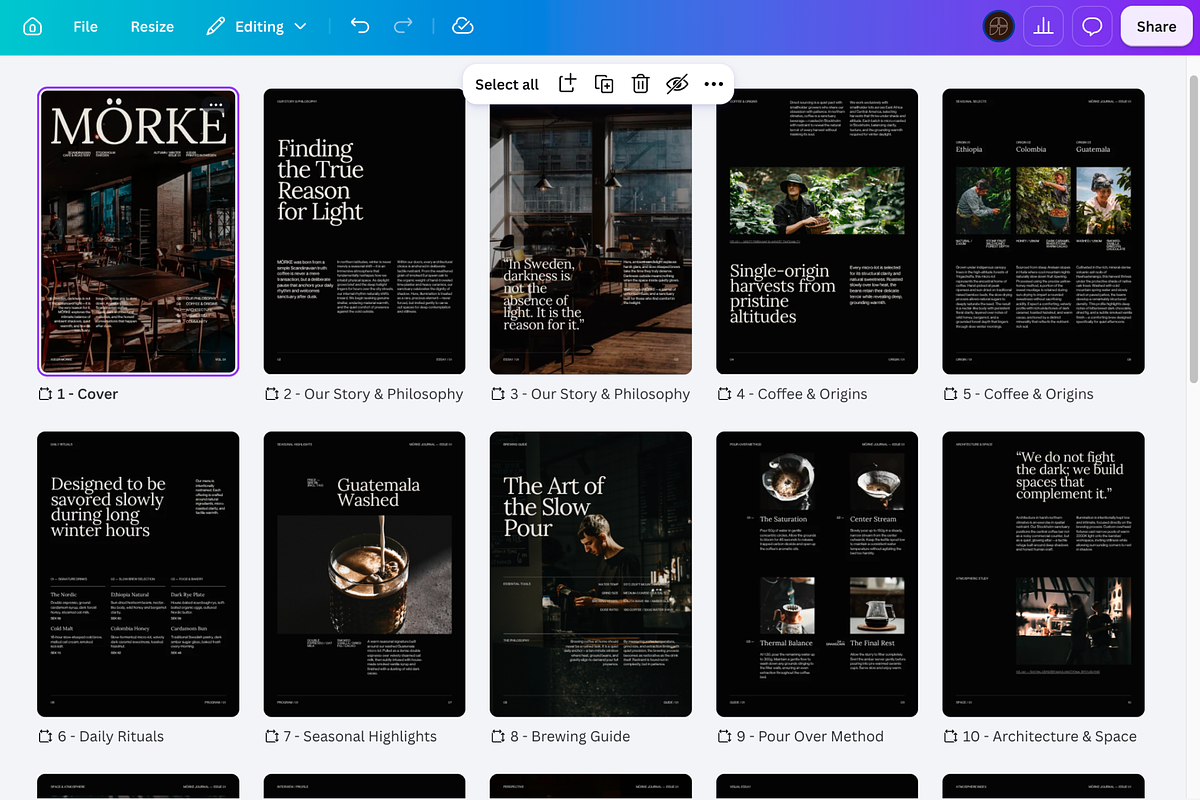Click the '8 - Brewing Guide' title

point(570,737)
